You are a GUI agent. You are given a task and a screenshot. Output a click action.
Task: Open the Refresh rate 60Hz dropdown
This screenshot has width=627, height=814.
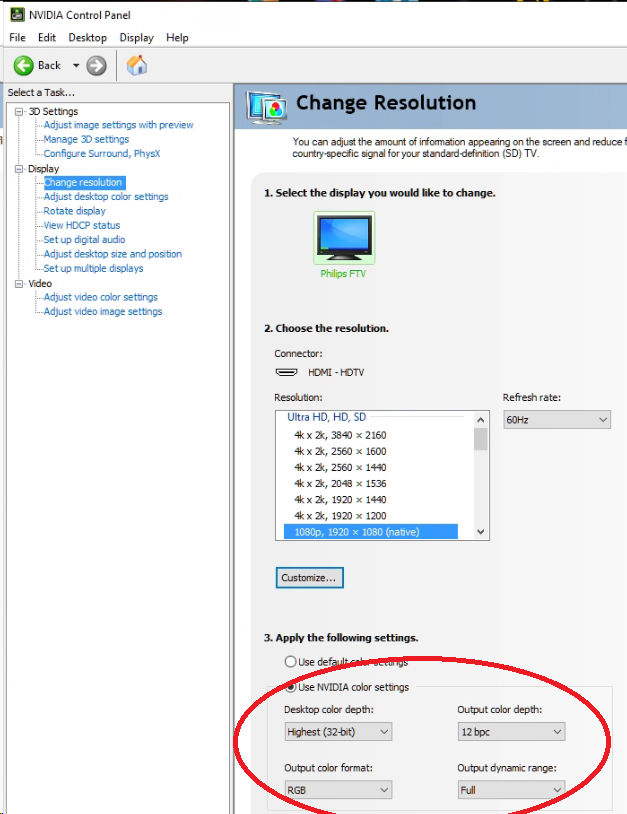tap(557, 419)
